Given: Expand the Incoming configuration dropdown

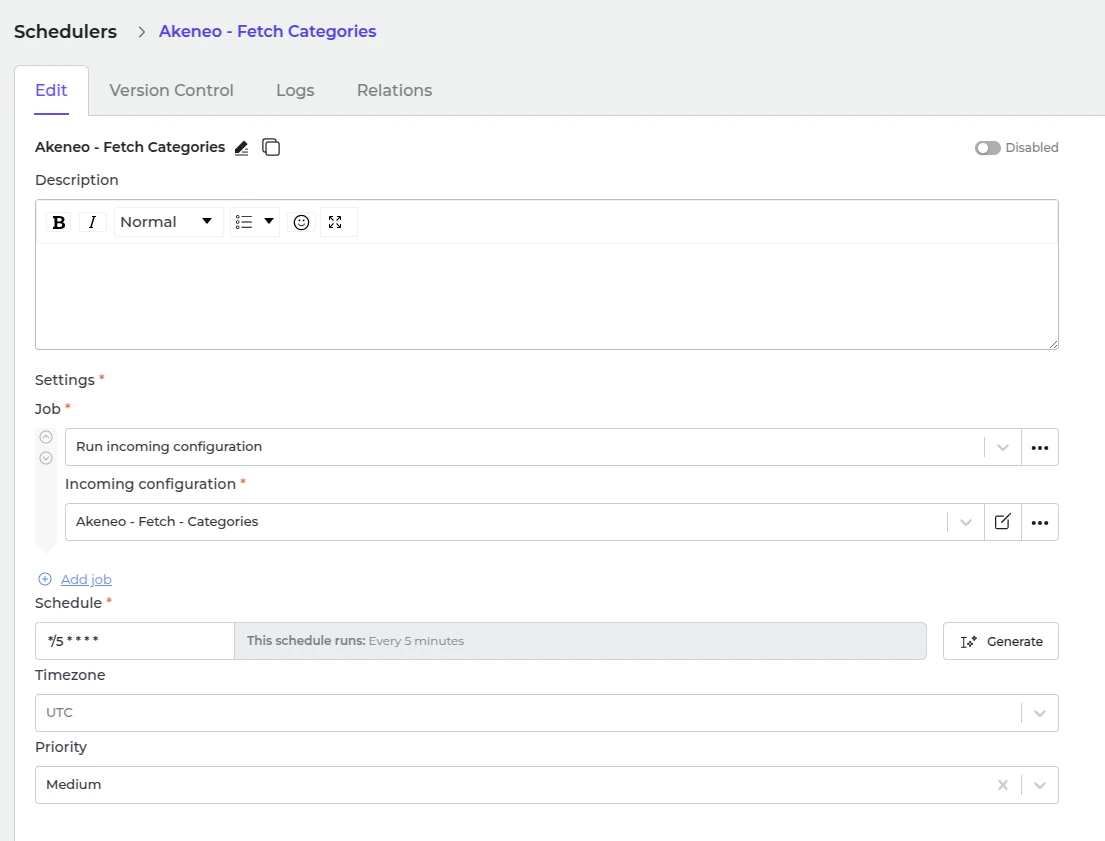Looking at the screenshot, I should [965, 522].
